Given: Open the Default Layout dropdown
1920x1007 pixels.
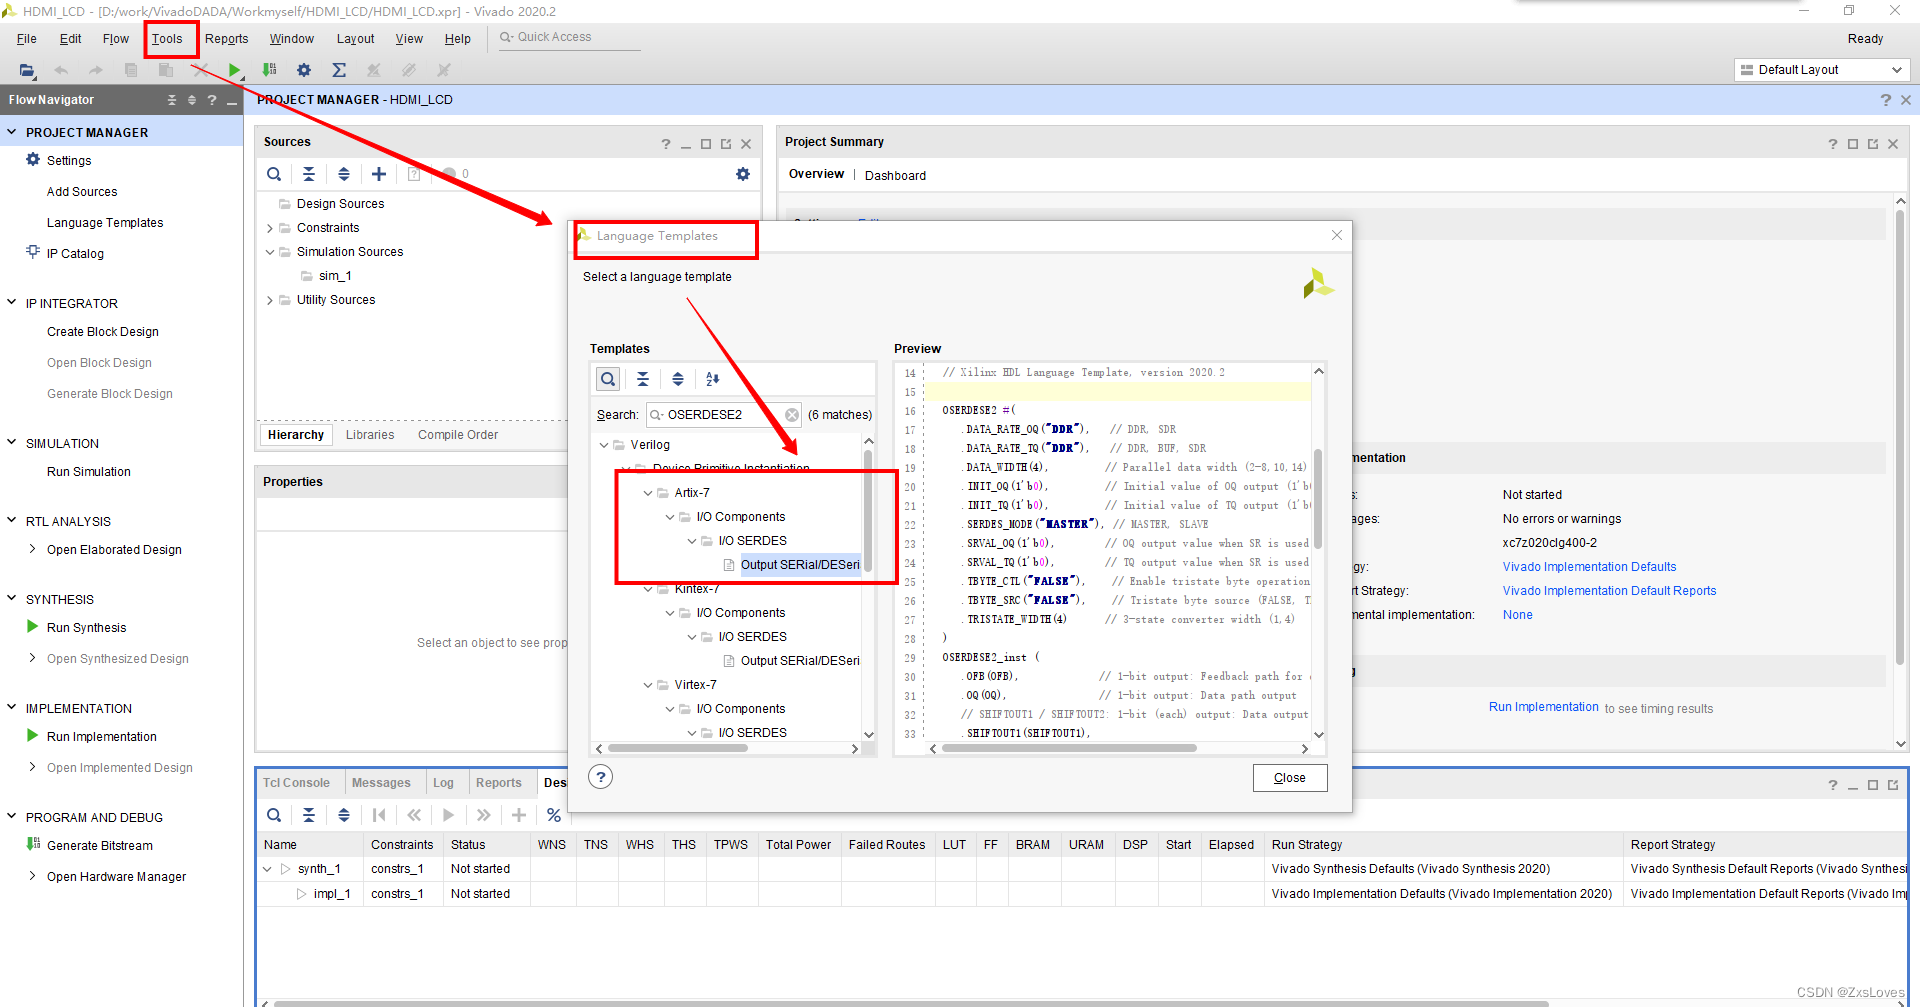Looking at the screenshot, I should coord(1822,70).
